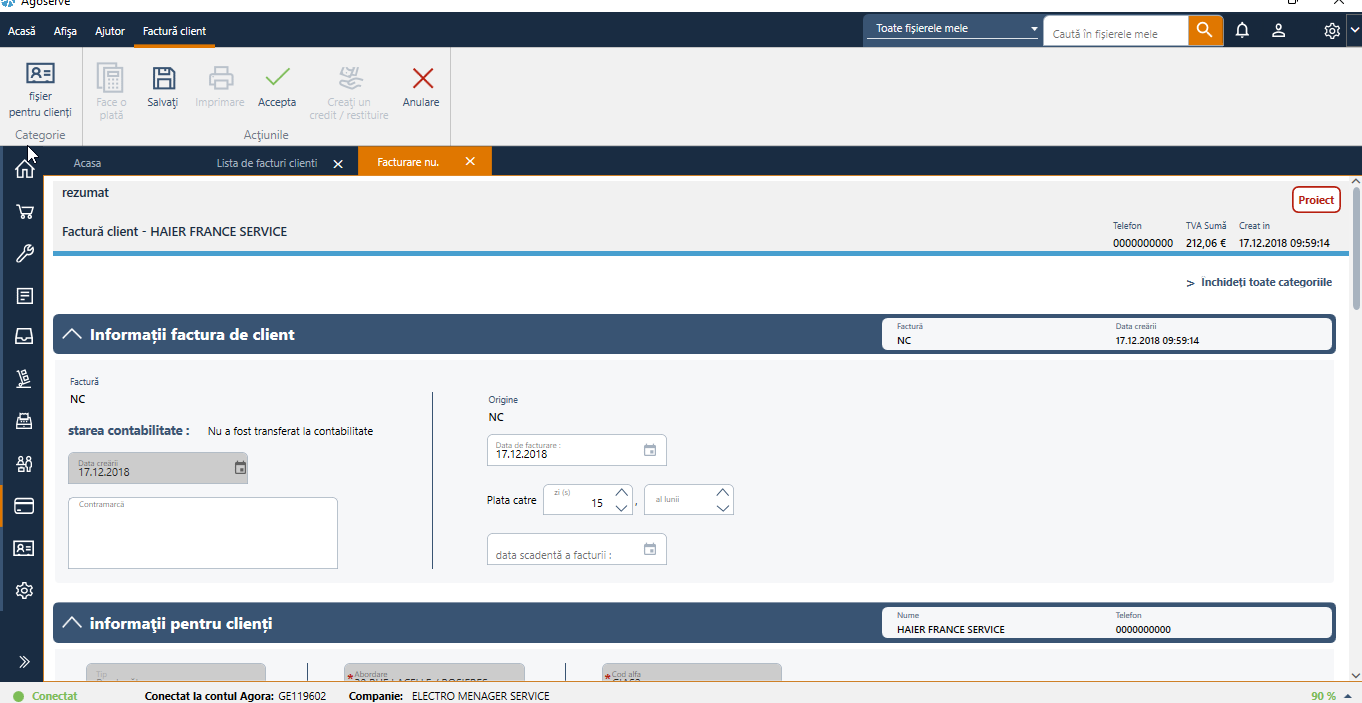Open people group icon in sidebar
This screenshot has height=703, width=1362.
click(x=25, y=463)
